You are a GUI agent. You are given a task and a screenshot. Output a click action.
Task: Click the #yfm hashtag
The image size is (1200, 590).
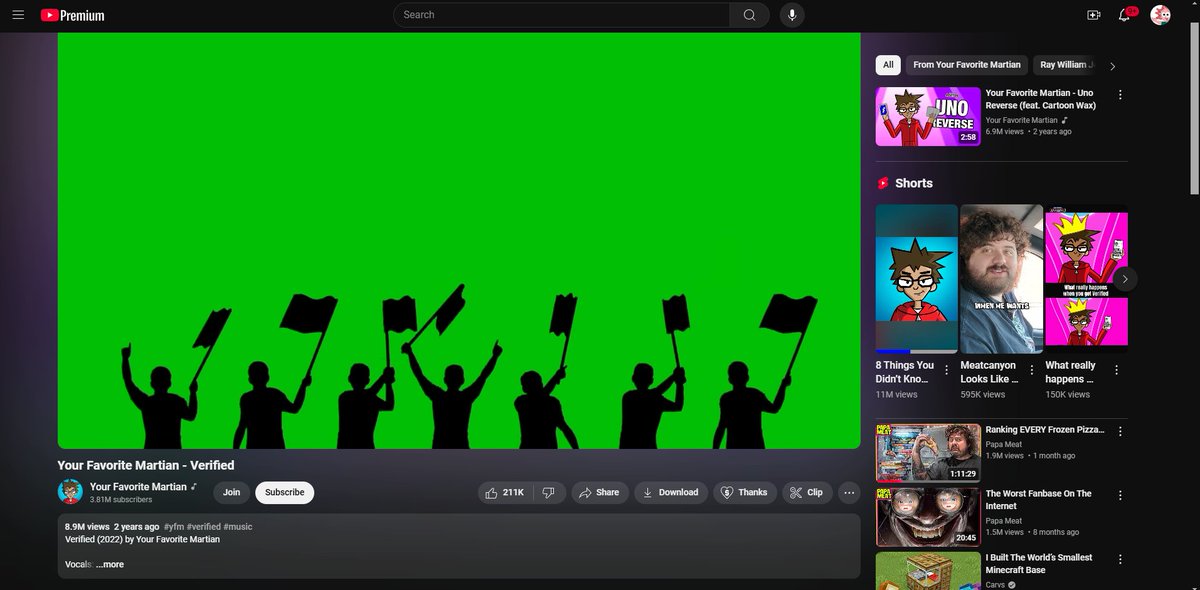pos(173,526)
